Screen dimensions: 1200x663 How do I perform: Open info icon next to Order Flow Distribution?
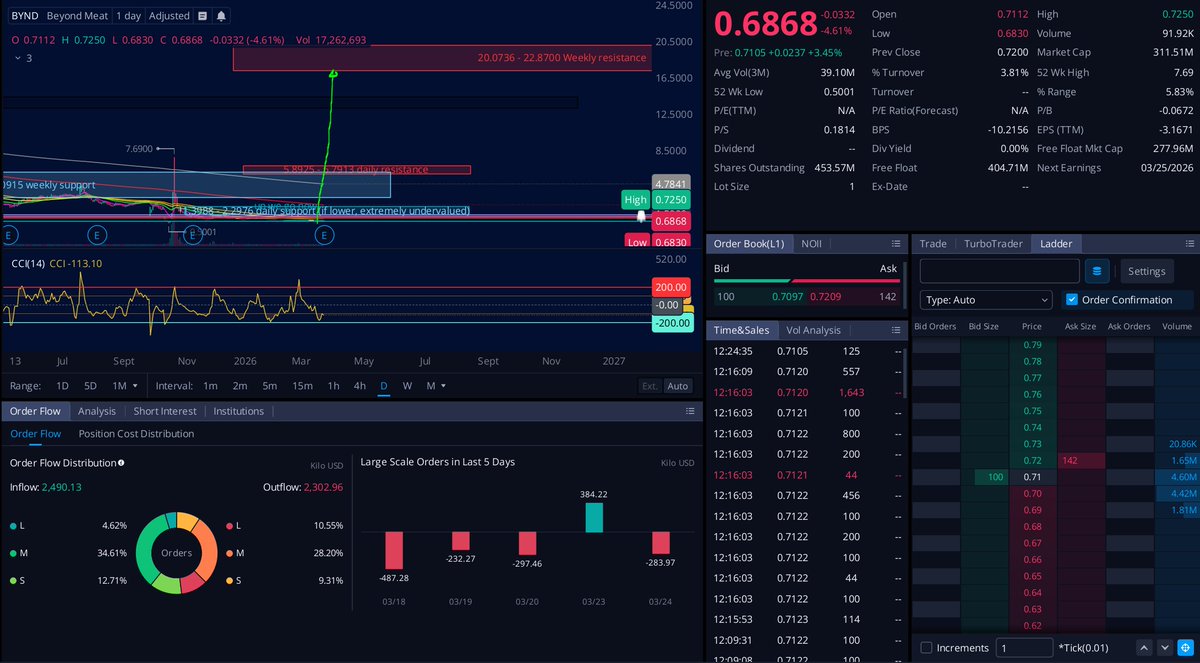[121, 463]
